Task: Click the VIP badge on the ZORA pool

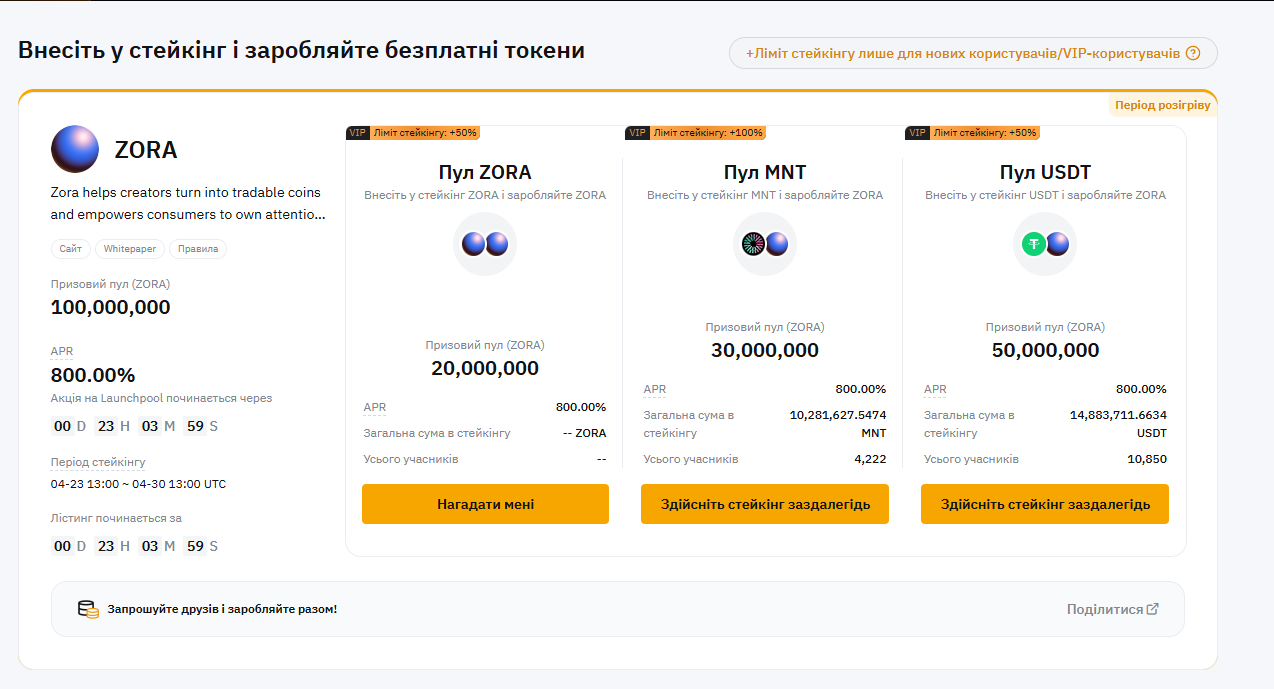Action: tap(358, 133)
